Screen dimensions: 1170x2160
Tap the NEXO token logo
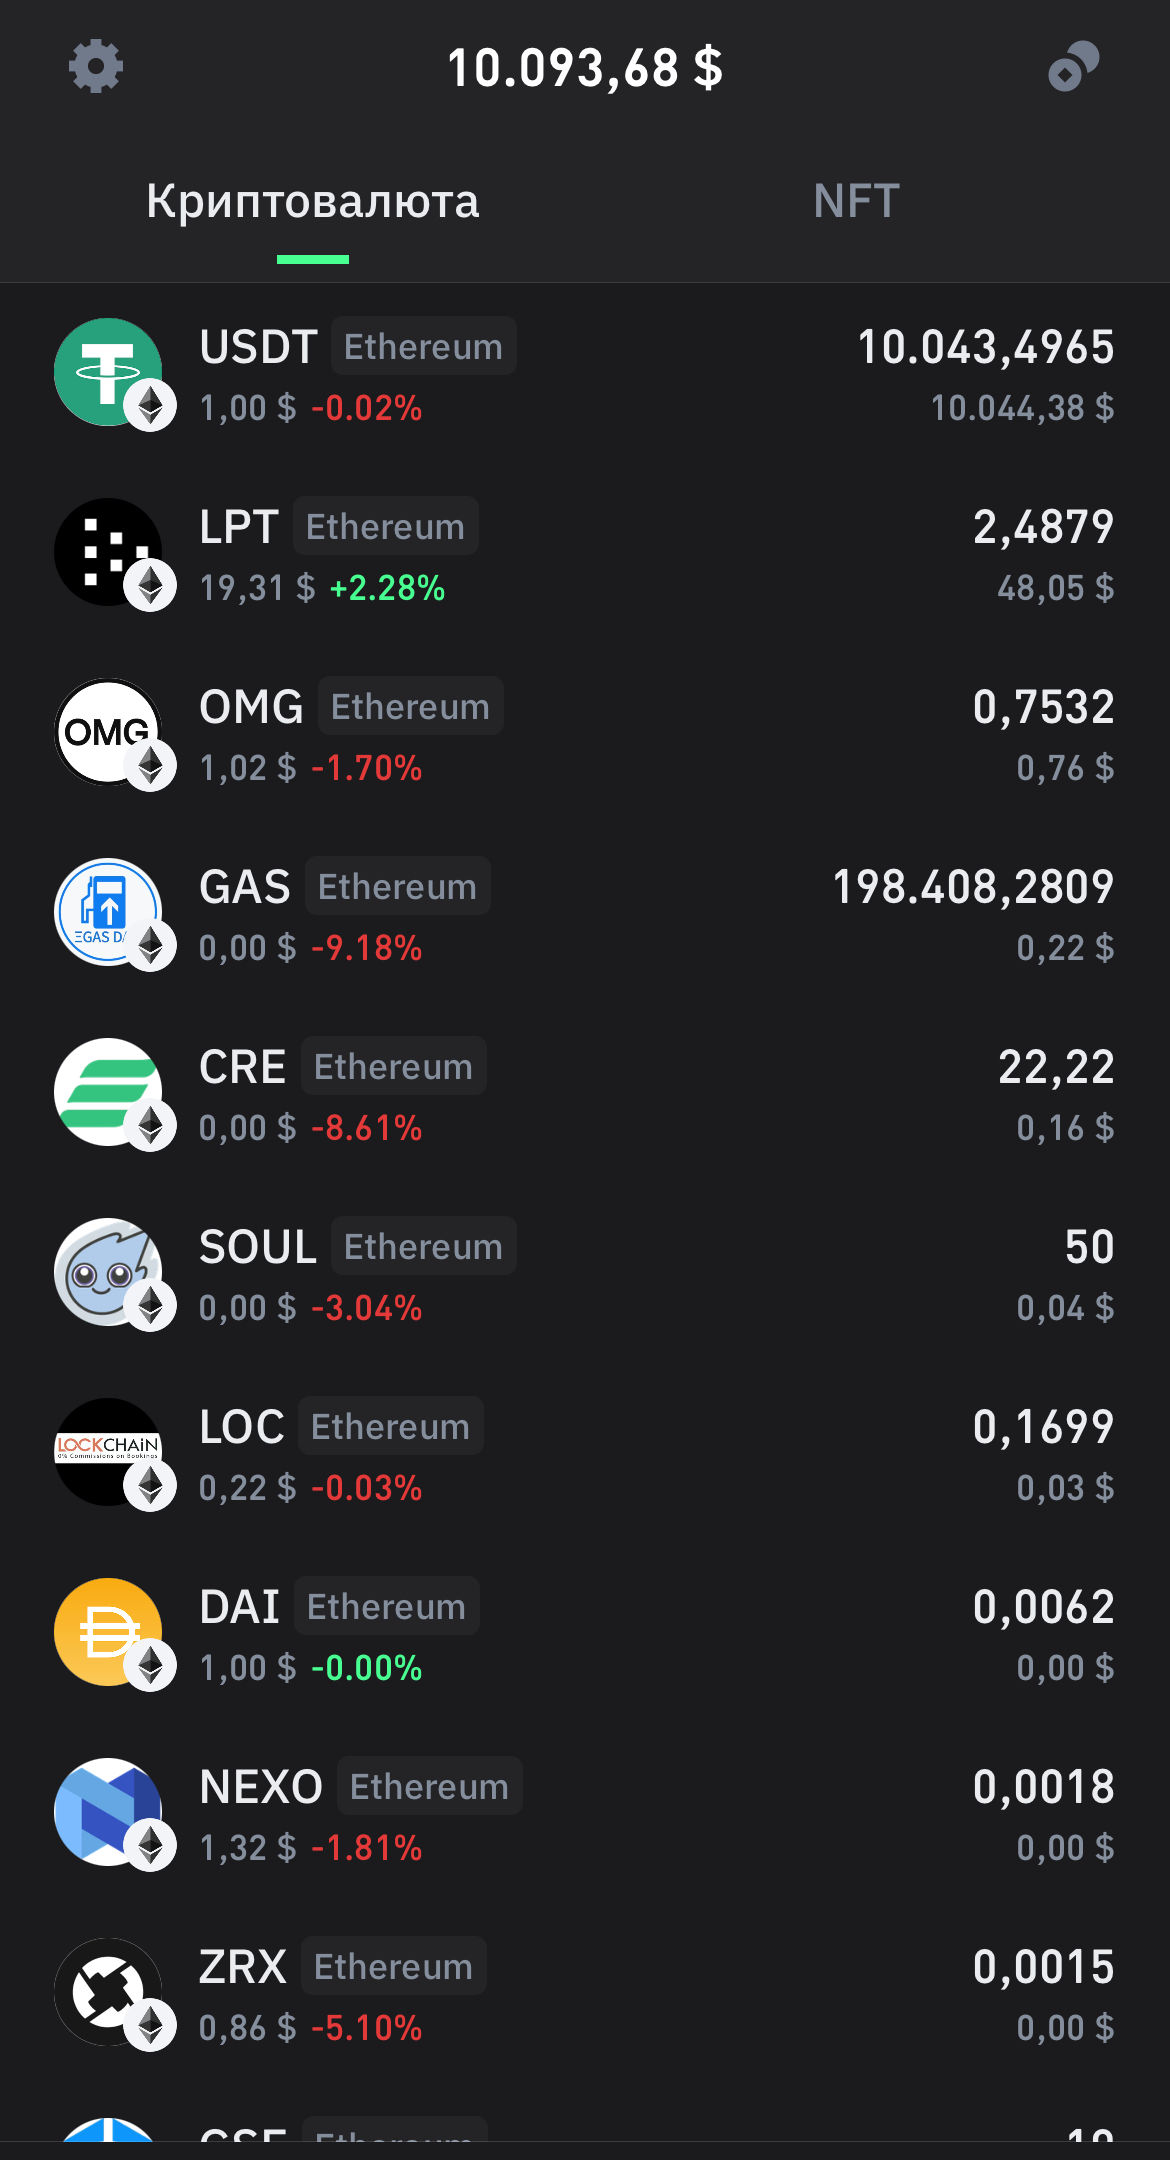coord(108,1812)
